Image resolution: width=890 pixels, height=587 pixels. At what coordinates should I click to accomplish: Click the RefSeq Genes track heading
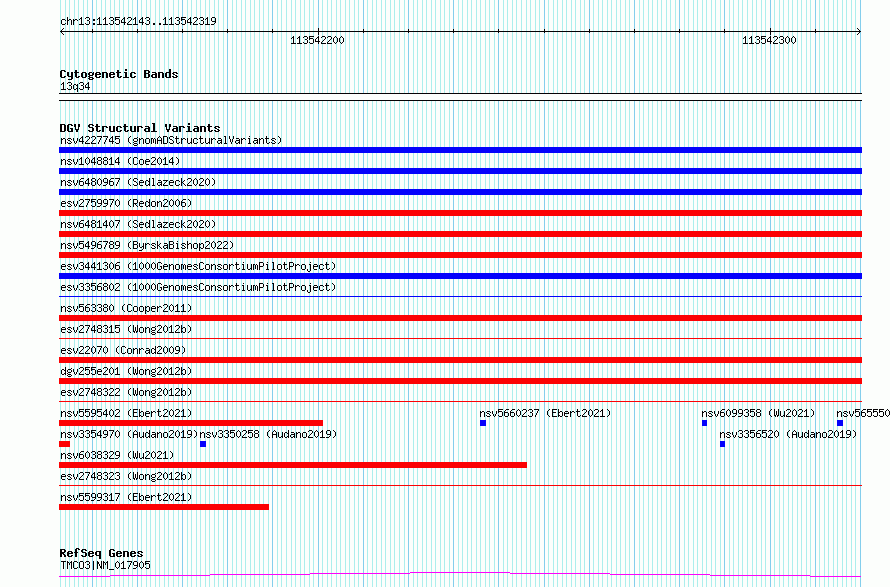tap(101, 553)
